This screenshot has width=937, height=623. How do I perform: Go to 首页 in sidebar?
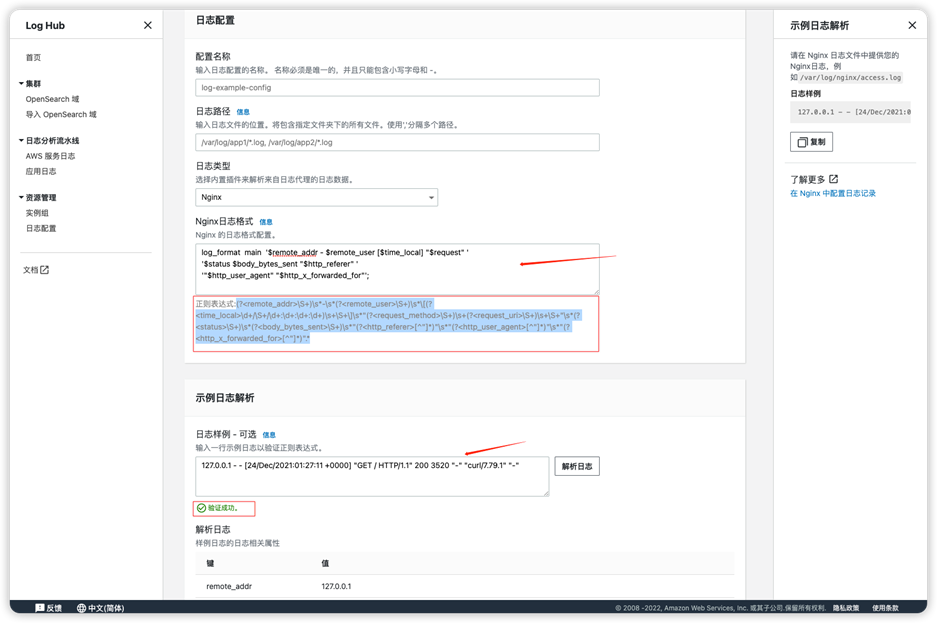33,57
